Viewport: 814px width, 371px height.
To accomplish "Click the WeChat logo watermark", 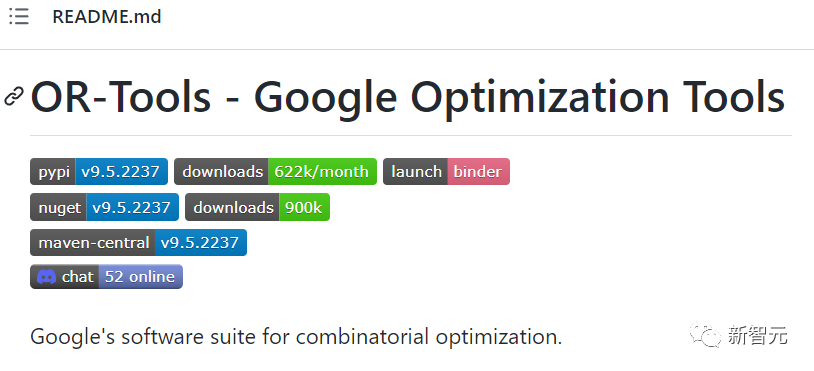I will point(706,335).
